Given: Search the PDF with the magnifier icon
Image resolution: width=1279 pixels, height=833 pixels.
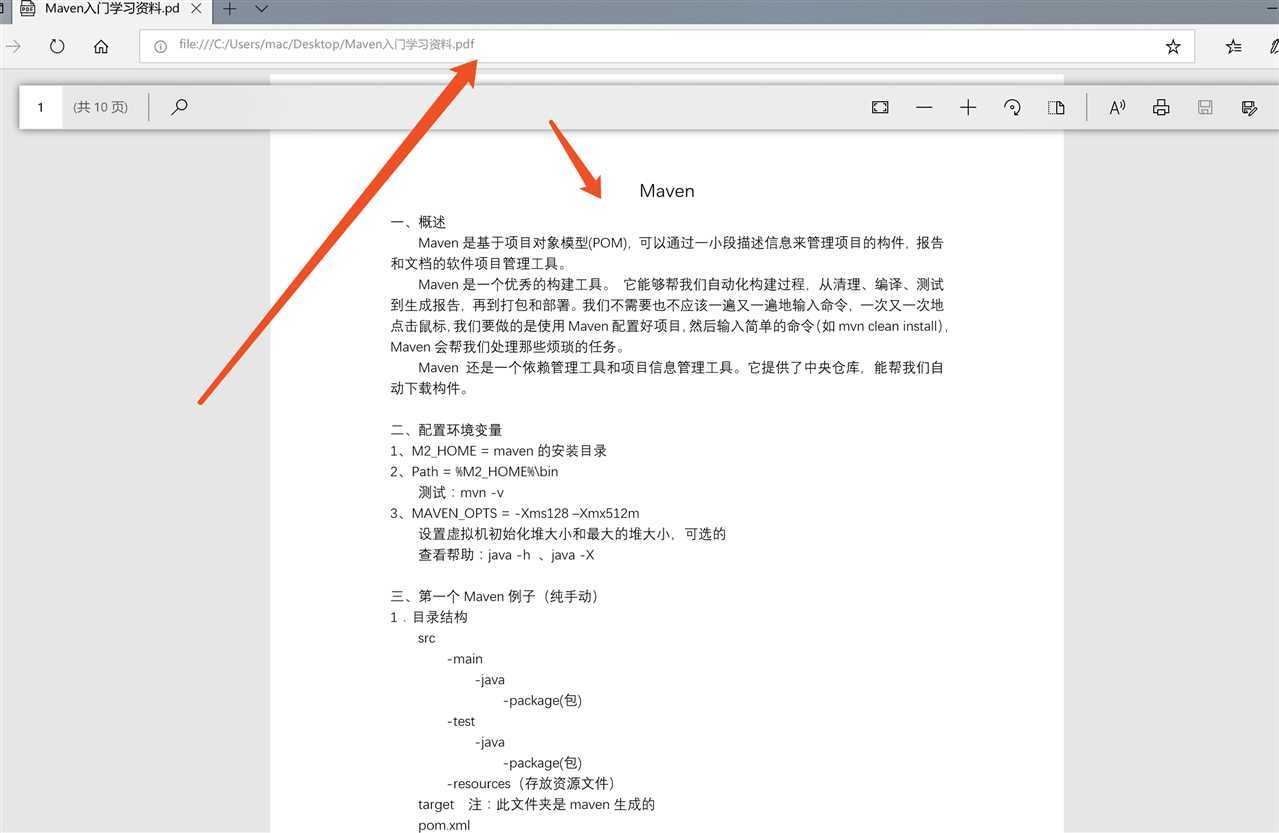Looking at the screenshot, I should 179,107.
